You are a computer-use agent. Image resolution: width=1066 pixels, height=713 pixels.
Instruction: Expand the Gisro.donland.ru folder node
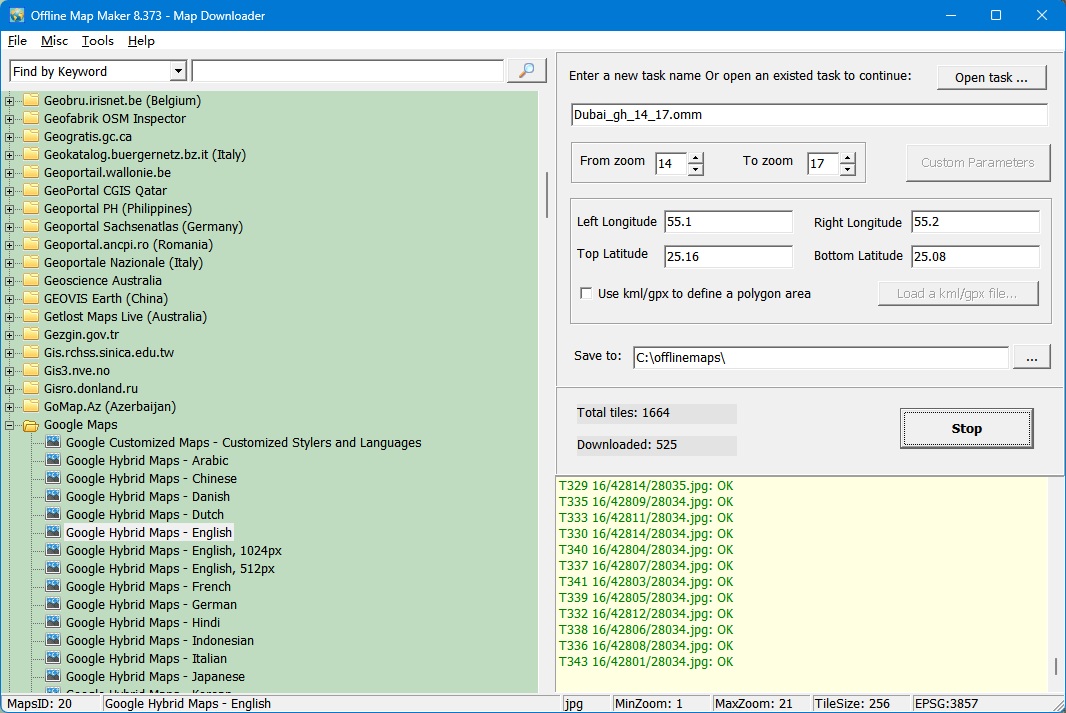(10, 389)
